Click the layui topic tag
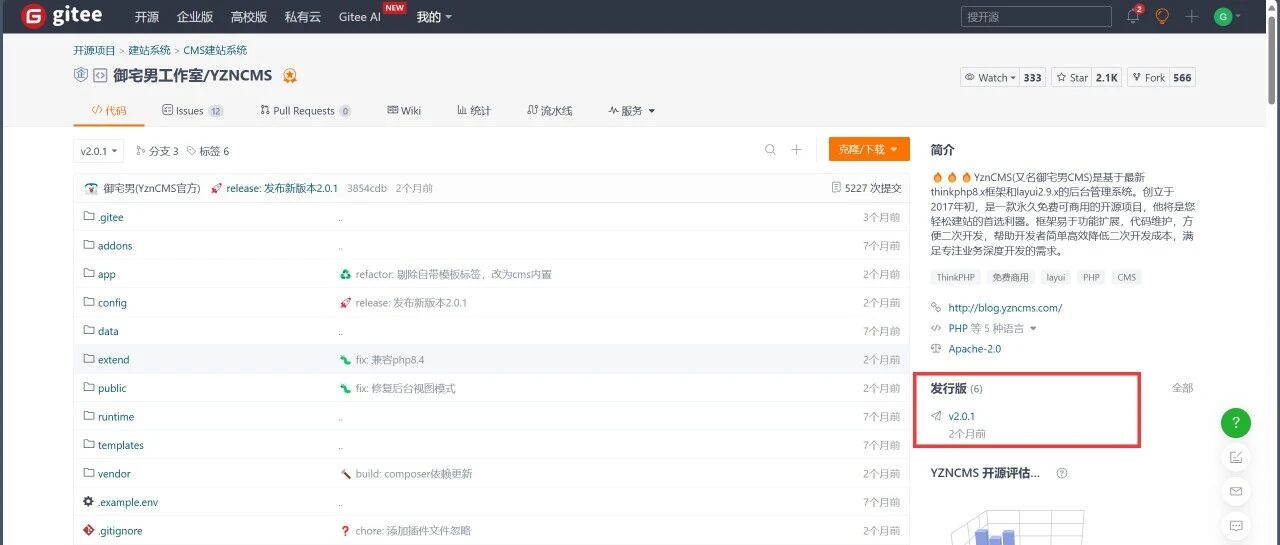Image resolution: width=1280 pixels, height=545 pixels. pyautogui.click(x=1056, y=278)
